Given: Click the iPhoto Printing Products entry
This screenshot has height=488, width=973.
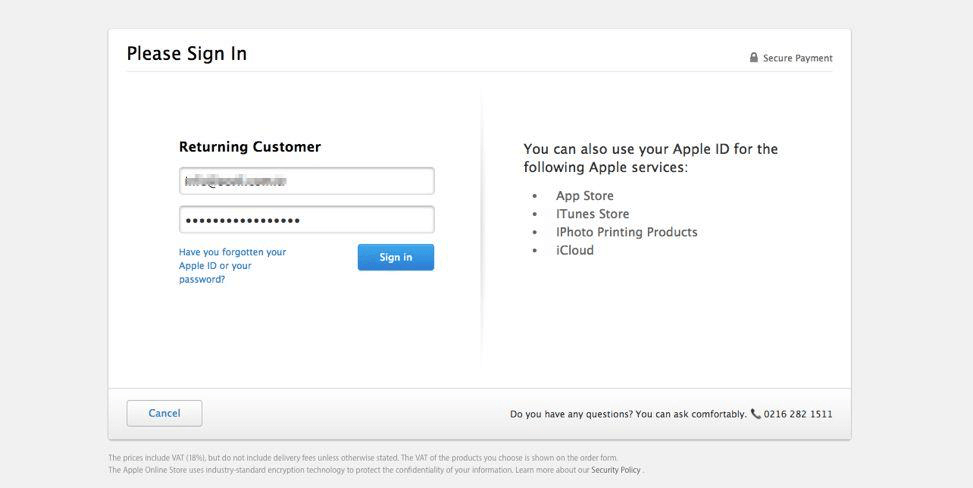Looking at the screenshot, I should [x=626, y=232].
